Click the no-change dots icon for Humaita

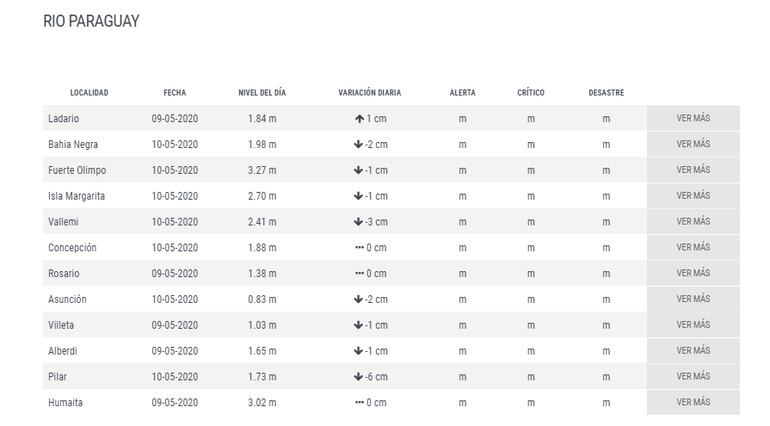tap(359, 403)
